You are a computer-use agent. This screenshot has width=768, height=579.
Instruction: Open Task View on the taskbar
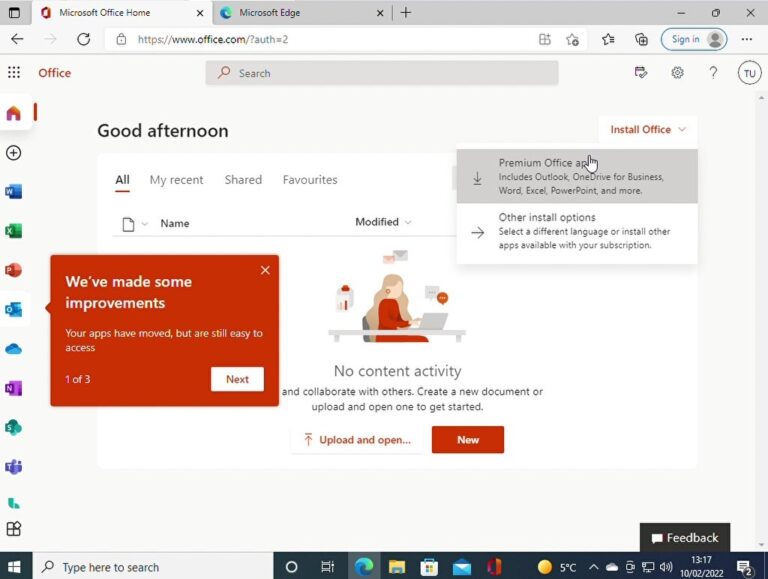click(327, 567)
